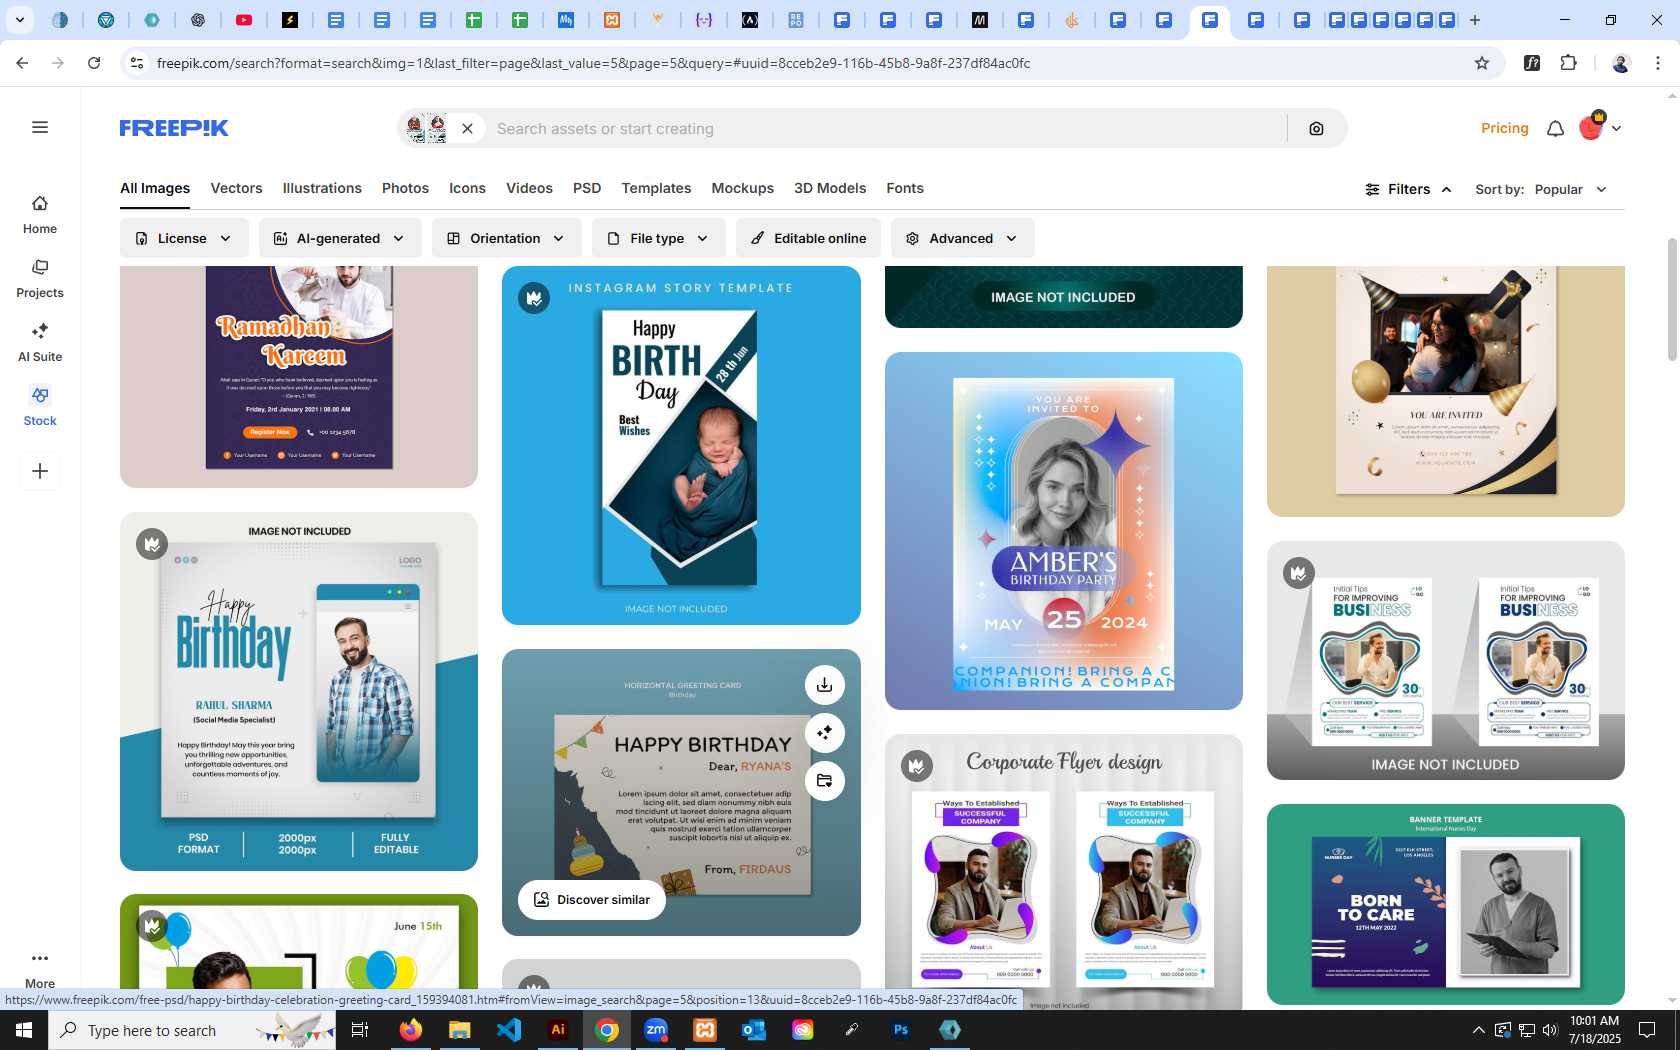Click the search assets input field
Image resolution: width=1680 pixels, height=1050 pixels.
(886, 128)
